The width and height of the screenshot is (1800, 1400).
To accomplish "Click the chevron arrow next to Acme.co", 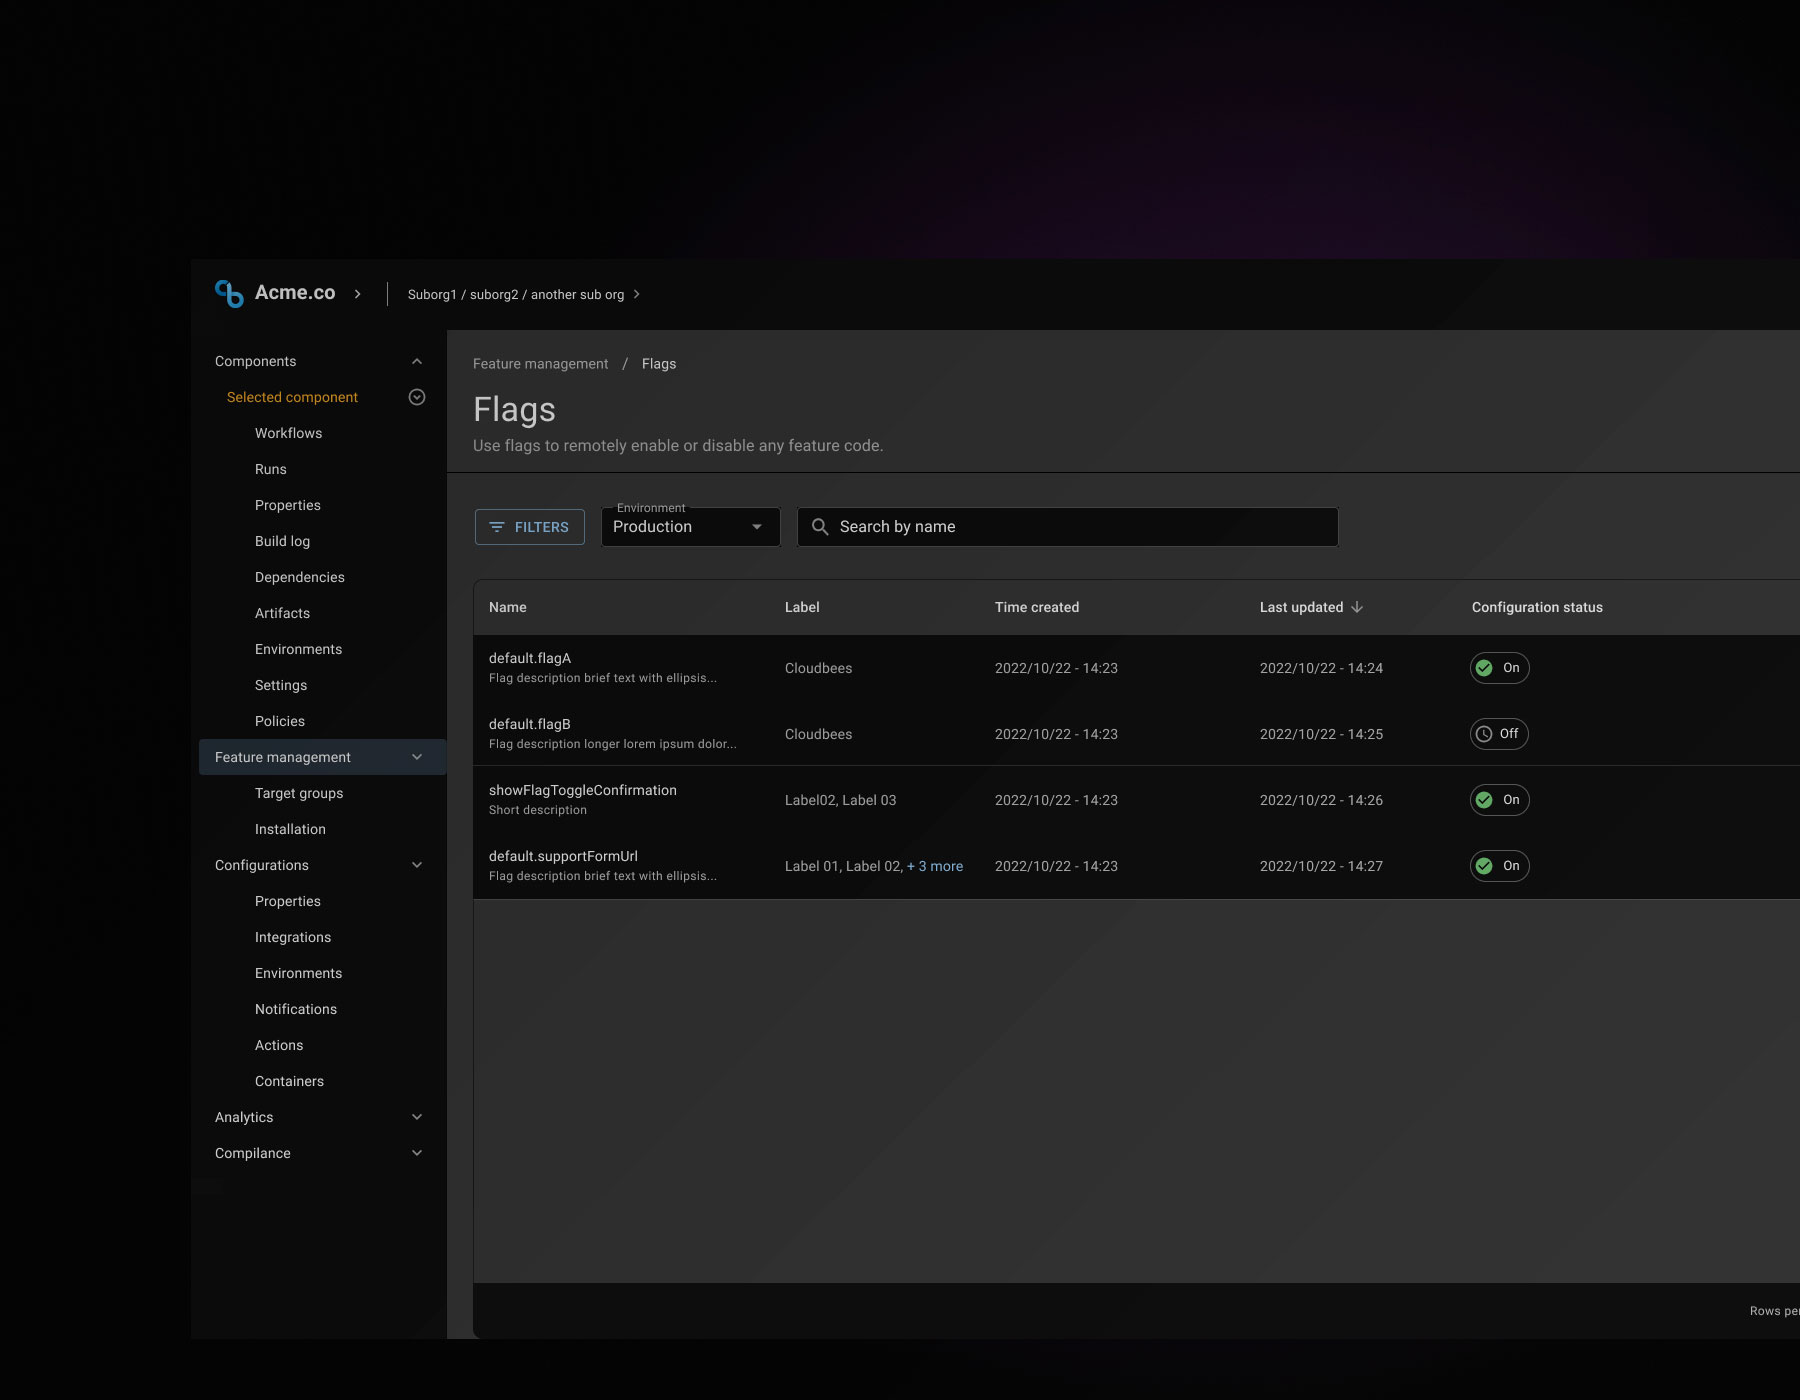I will click(x=357, y=293).
